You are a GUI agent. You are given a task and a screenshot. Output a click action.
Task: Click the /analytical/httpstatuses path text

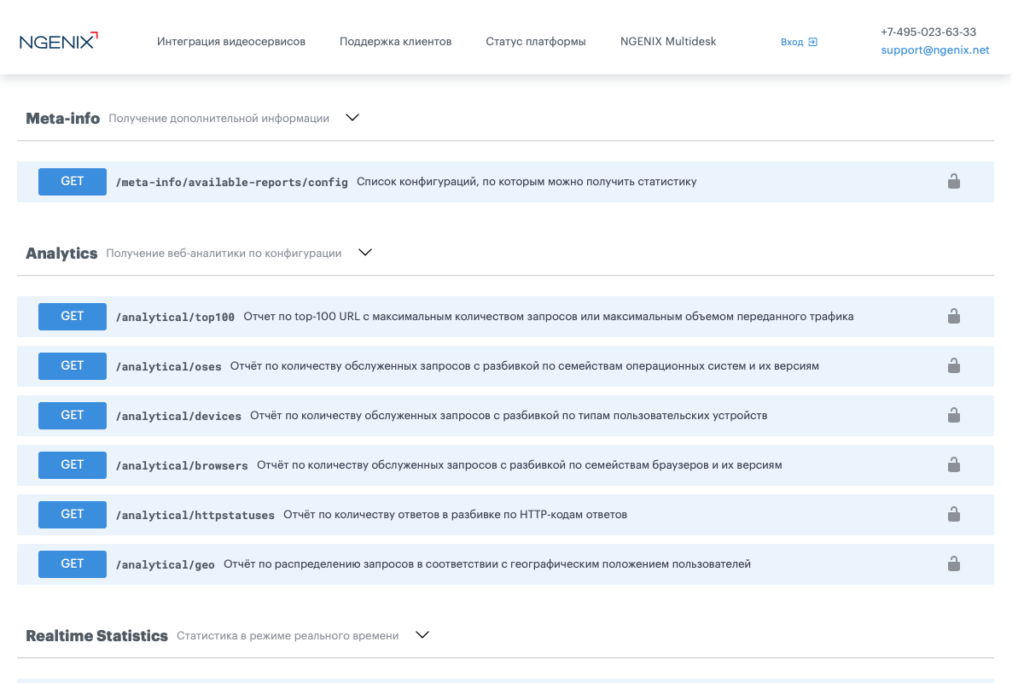pos(195,515)
